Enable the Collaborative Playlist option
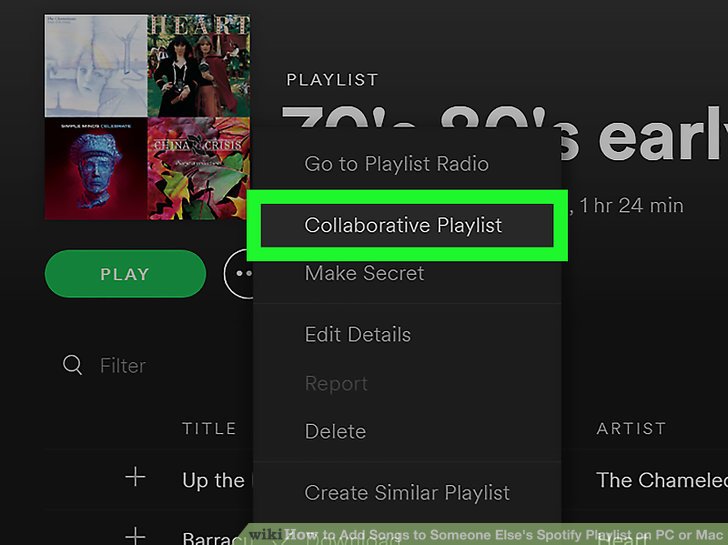 point(403,225)
